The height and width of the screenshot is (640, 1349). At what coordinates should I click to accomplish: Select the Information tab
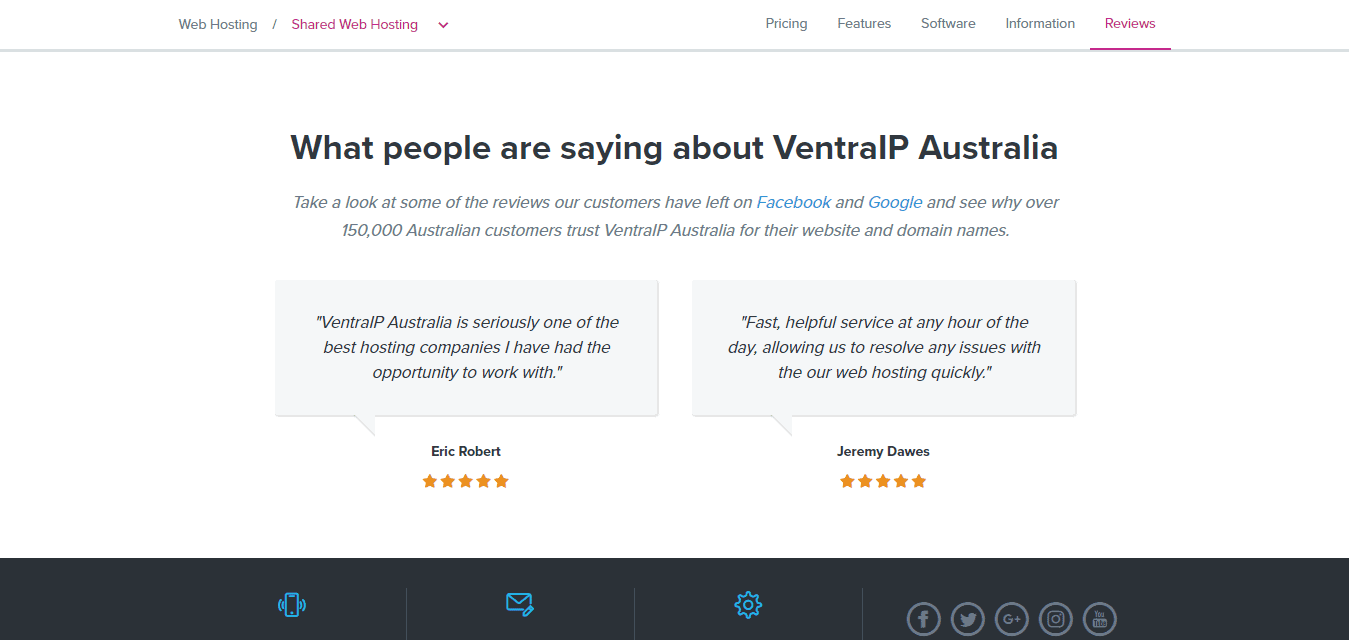[x=1040, y=24]
